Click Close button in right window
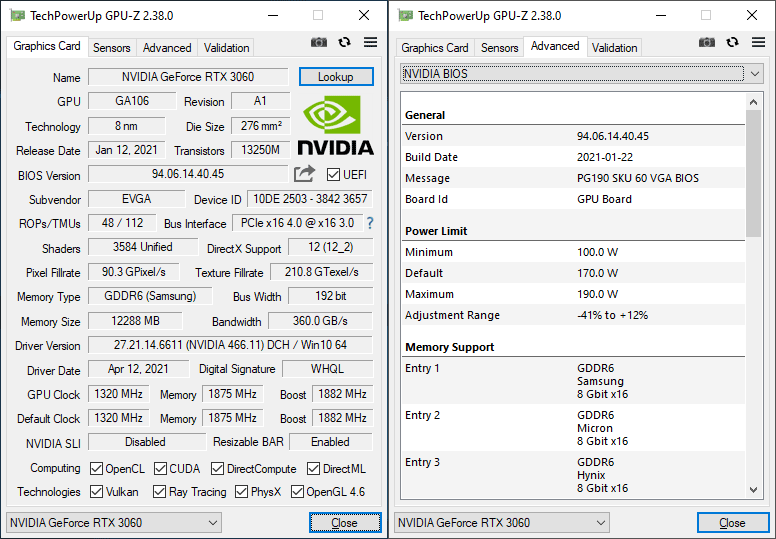776x539 pixels. [733, 523]
